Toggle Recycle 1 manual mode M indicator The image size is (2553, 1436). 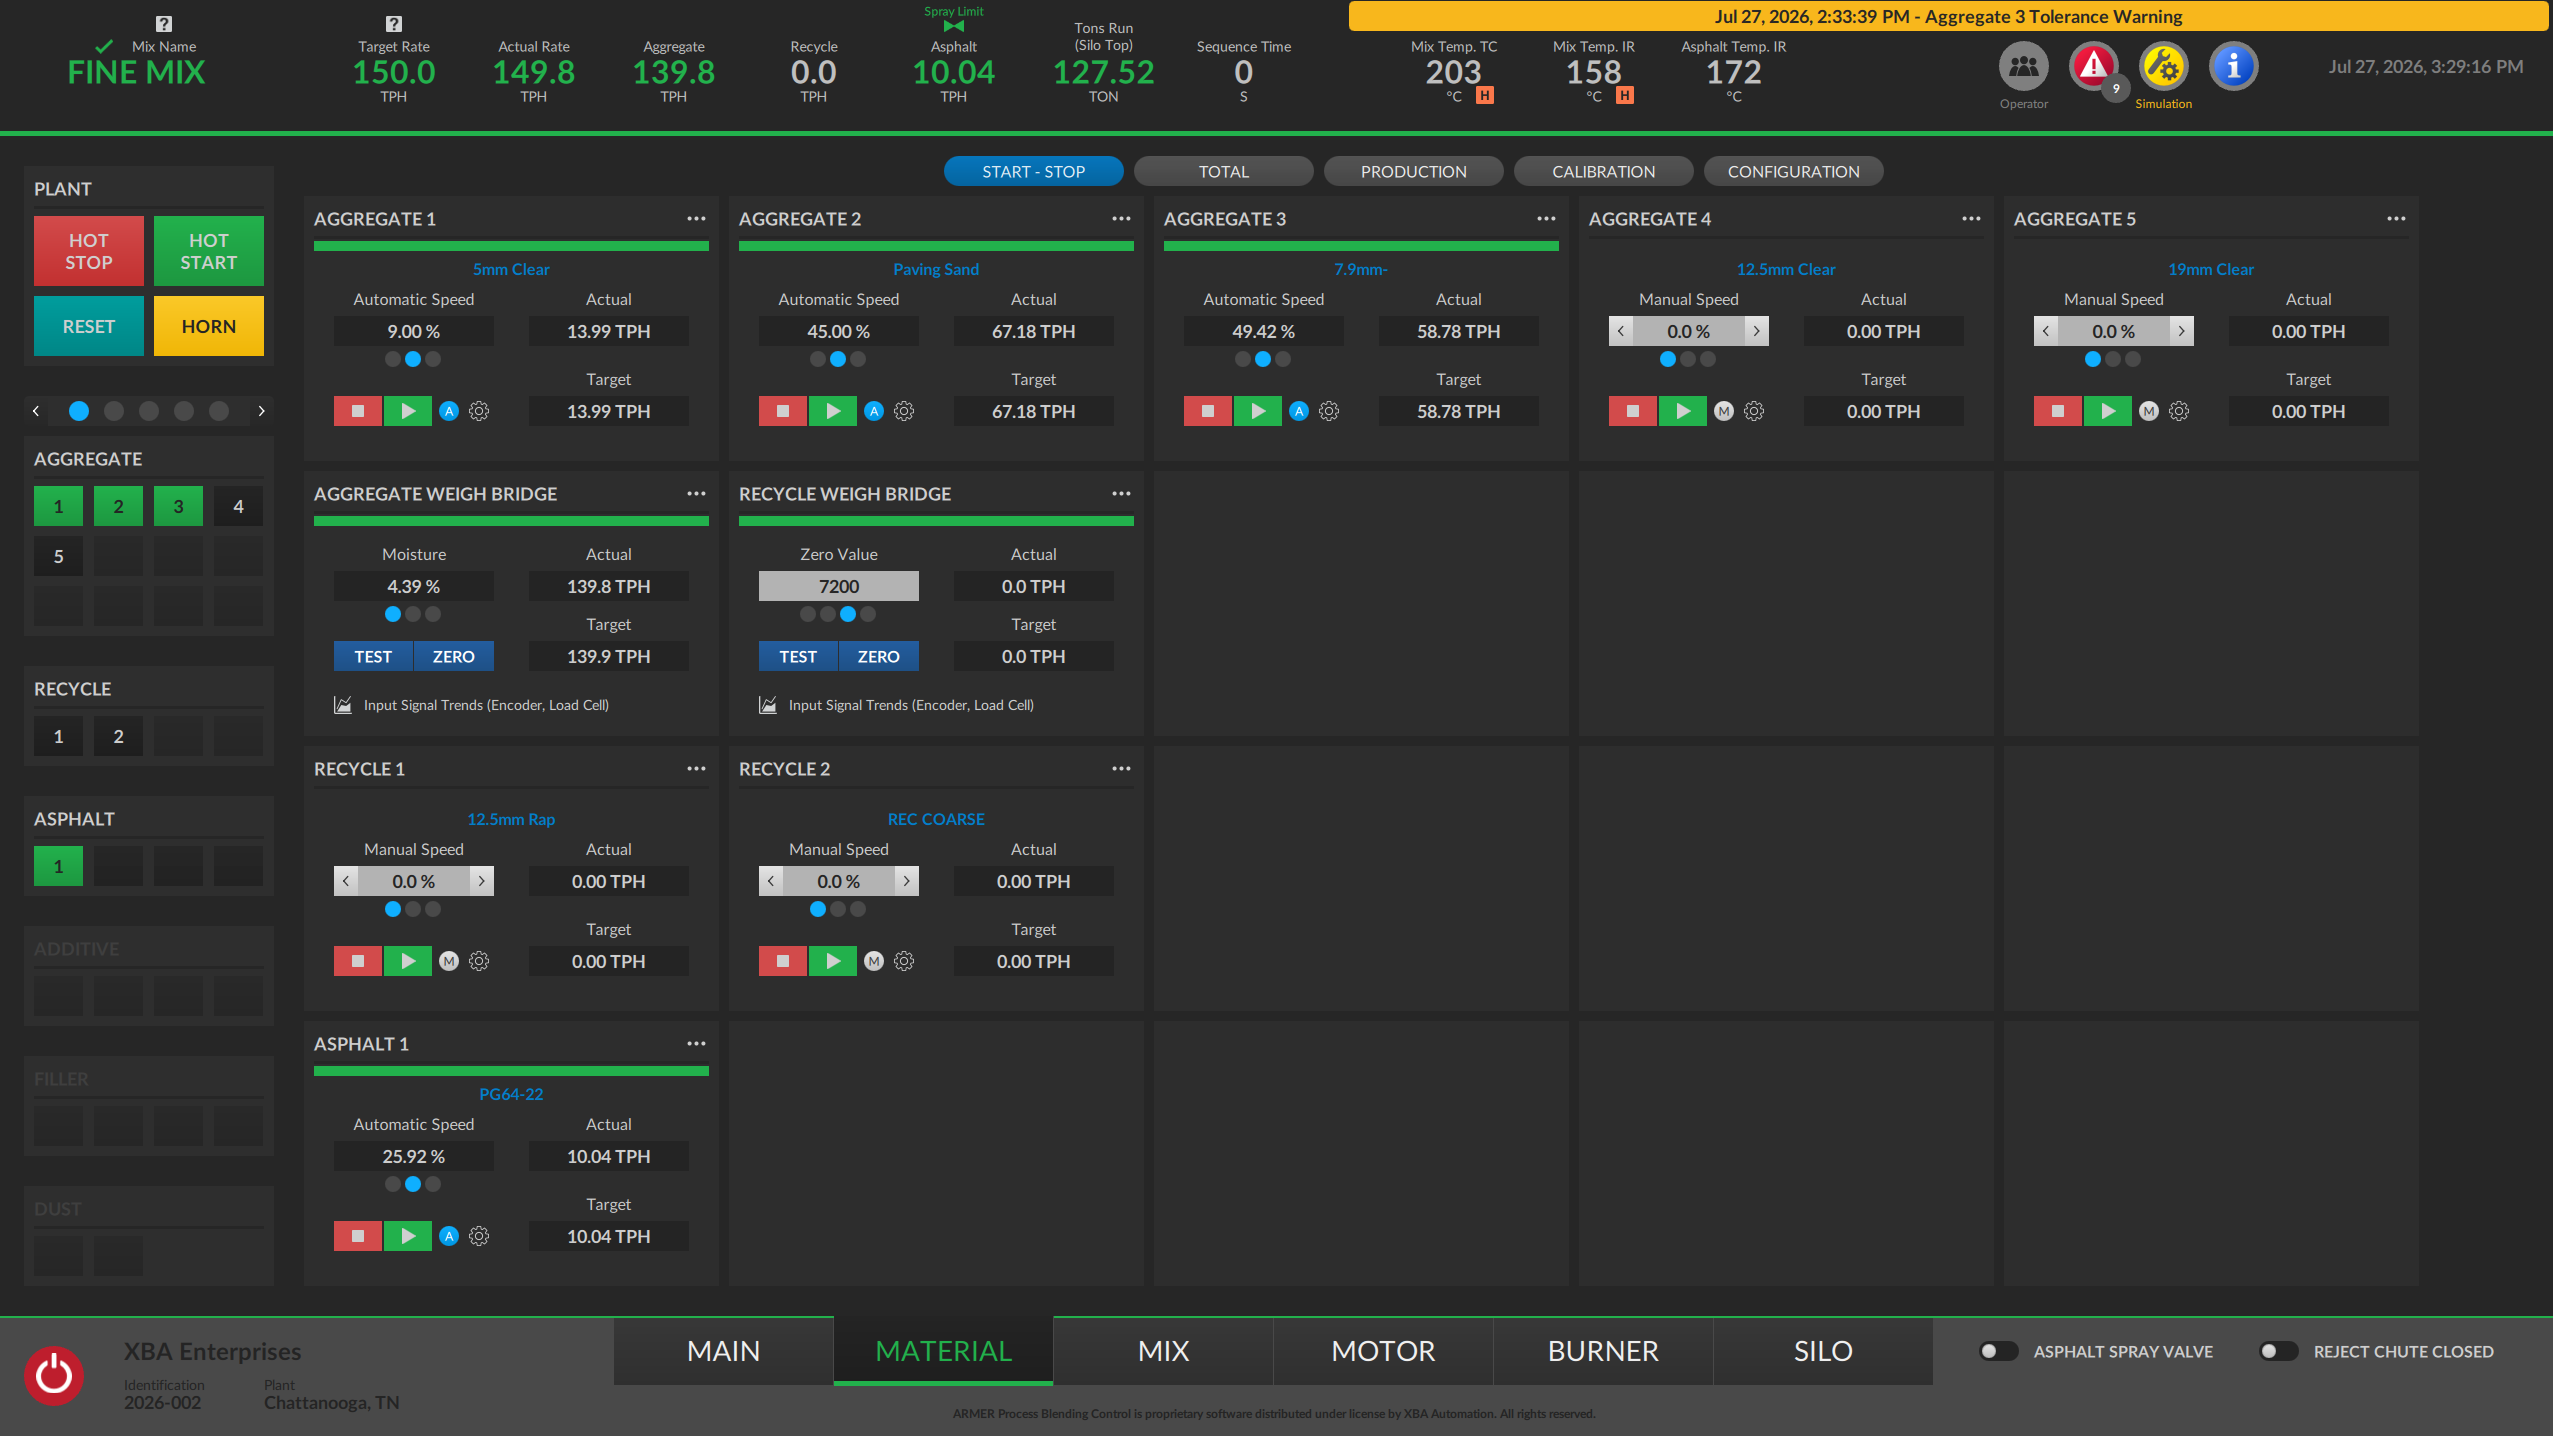[x=449, y=961]
